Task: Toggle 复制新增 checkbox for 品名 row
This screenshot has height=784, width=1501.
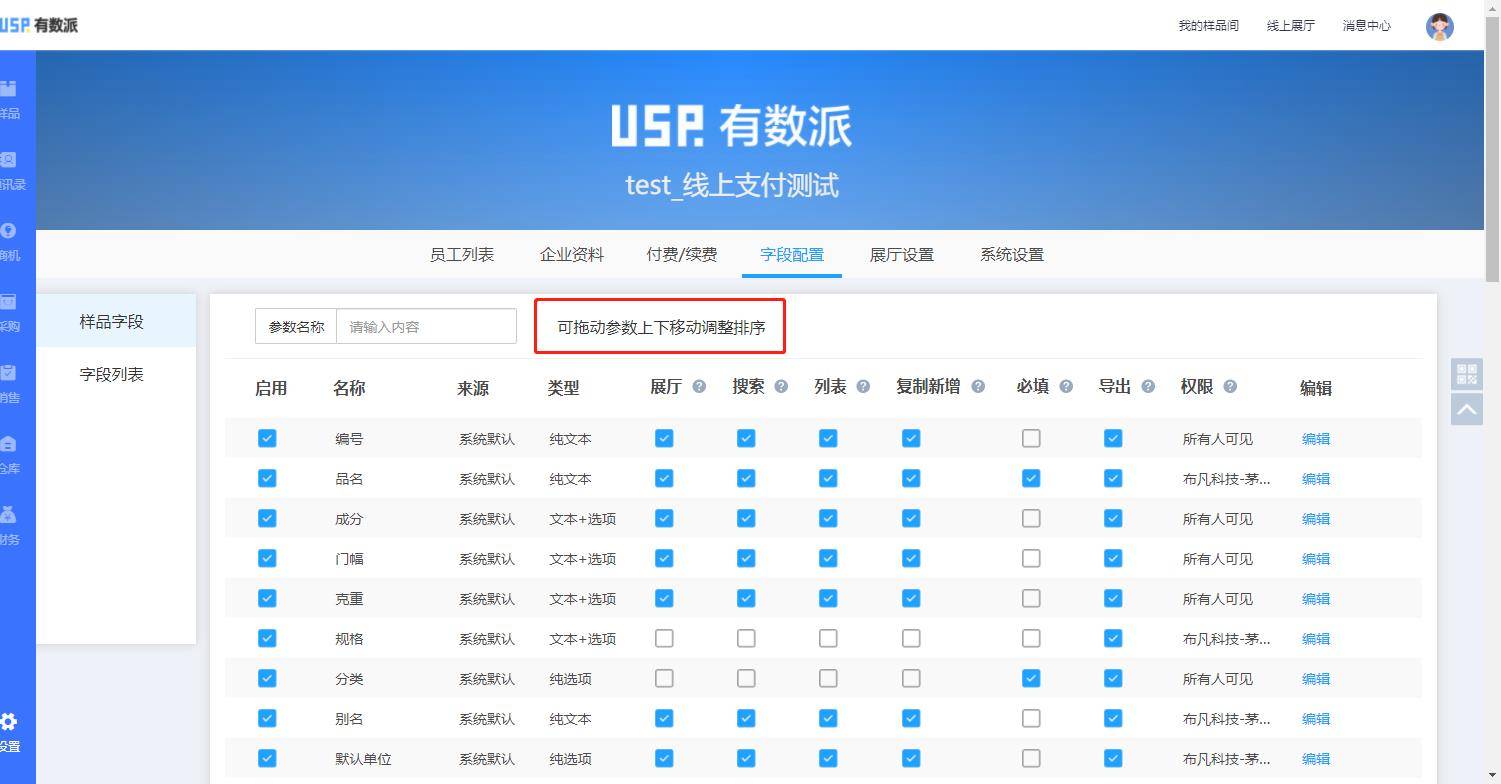Action: (x=911, y=478)
